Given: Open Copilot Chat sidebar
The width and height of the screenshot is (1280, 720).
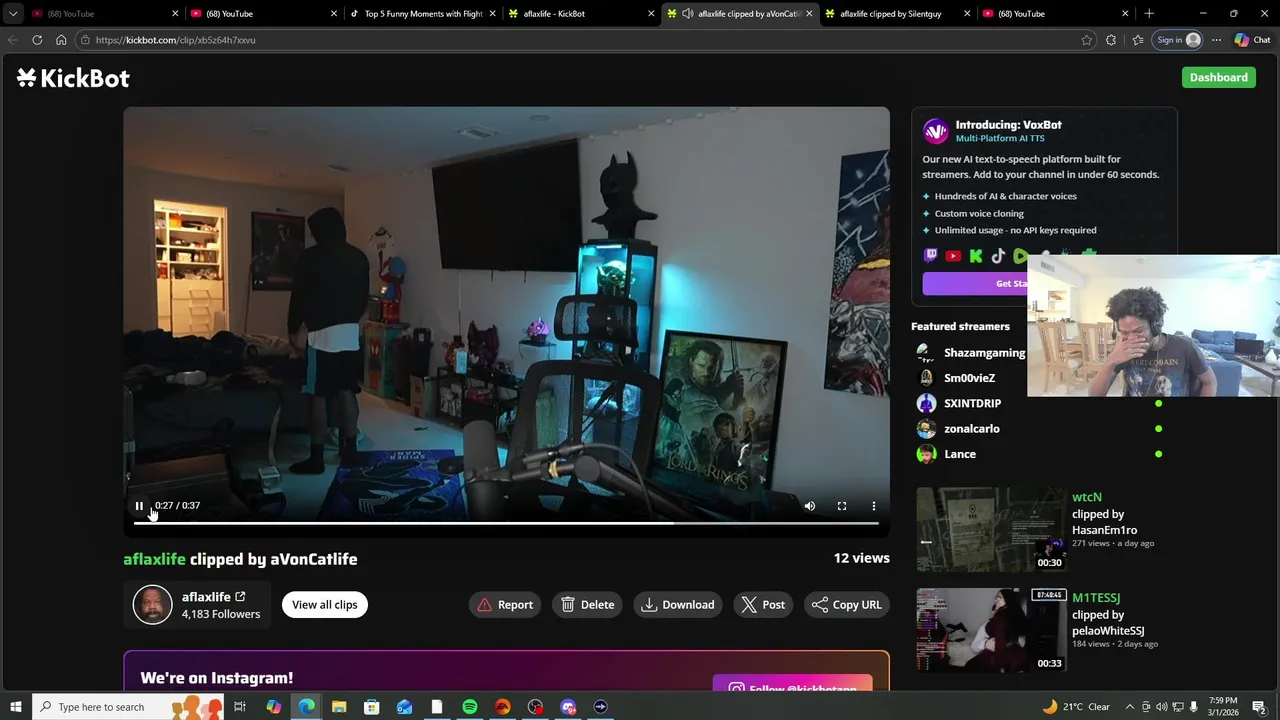Looking at the screenshot, I should tap(1253, 40).
